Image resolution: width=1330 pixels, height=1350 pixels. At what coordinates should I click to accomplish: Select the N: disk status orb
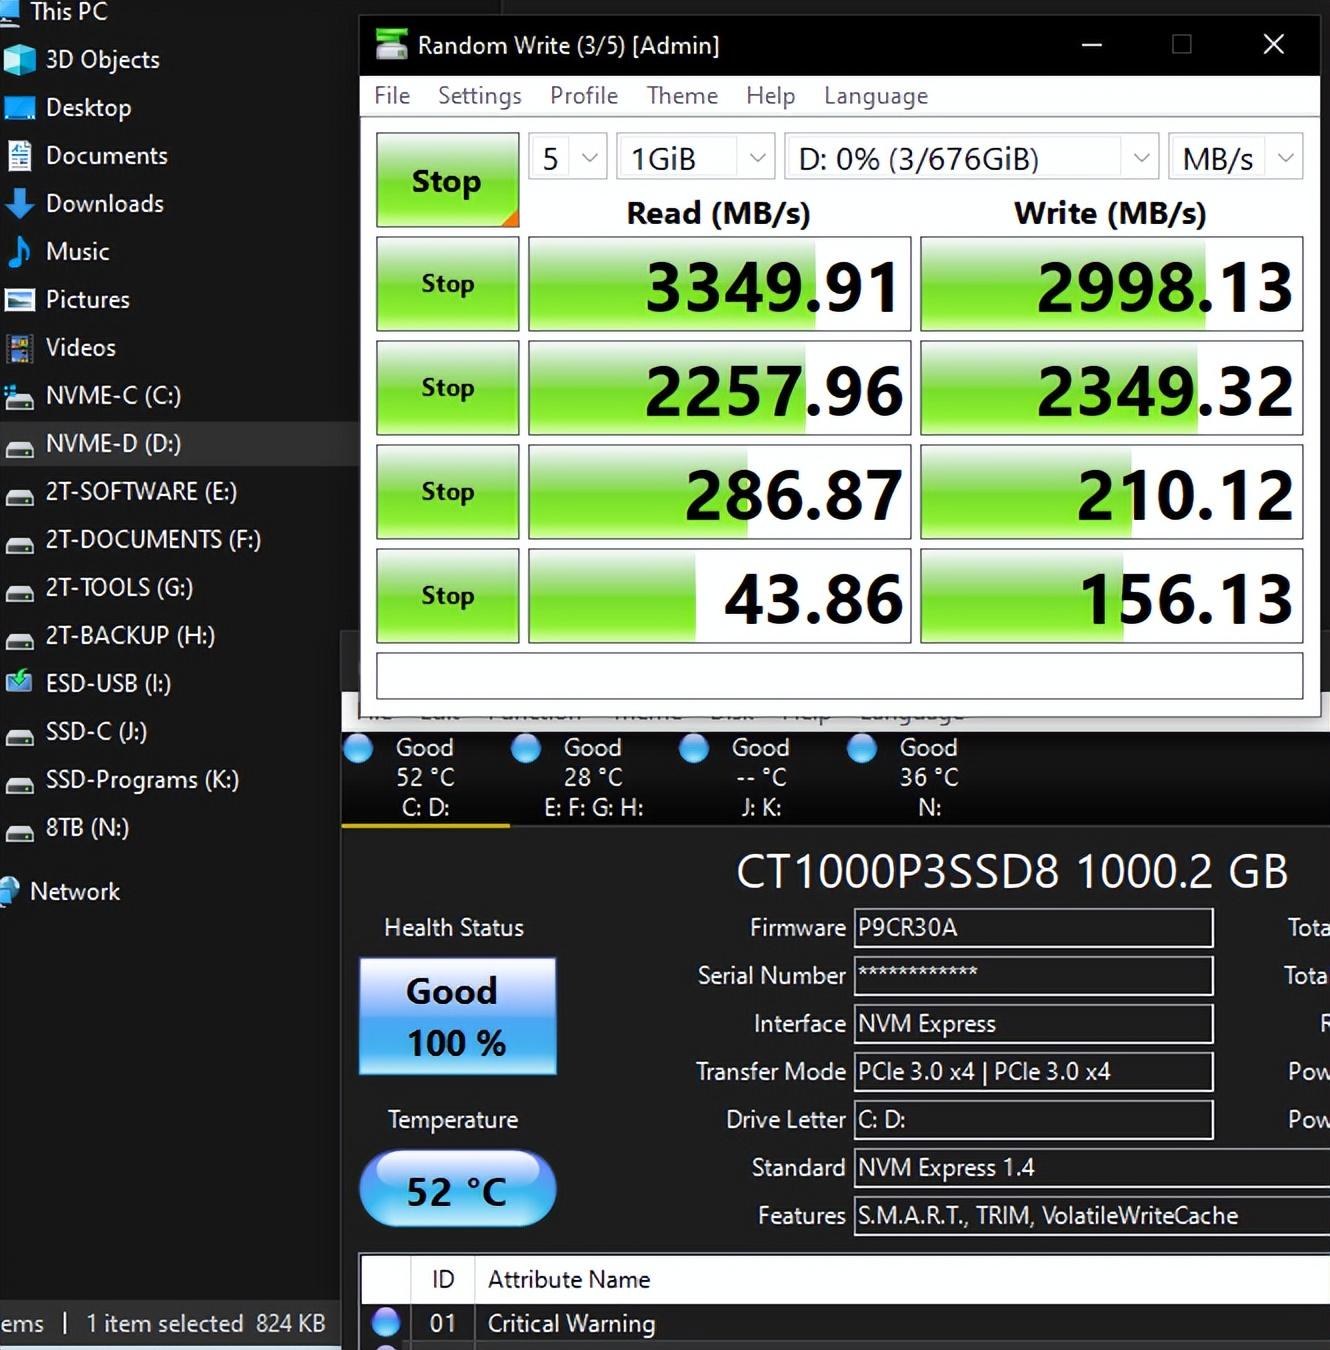(x=862, y=748)
